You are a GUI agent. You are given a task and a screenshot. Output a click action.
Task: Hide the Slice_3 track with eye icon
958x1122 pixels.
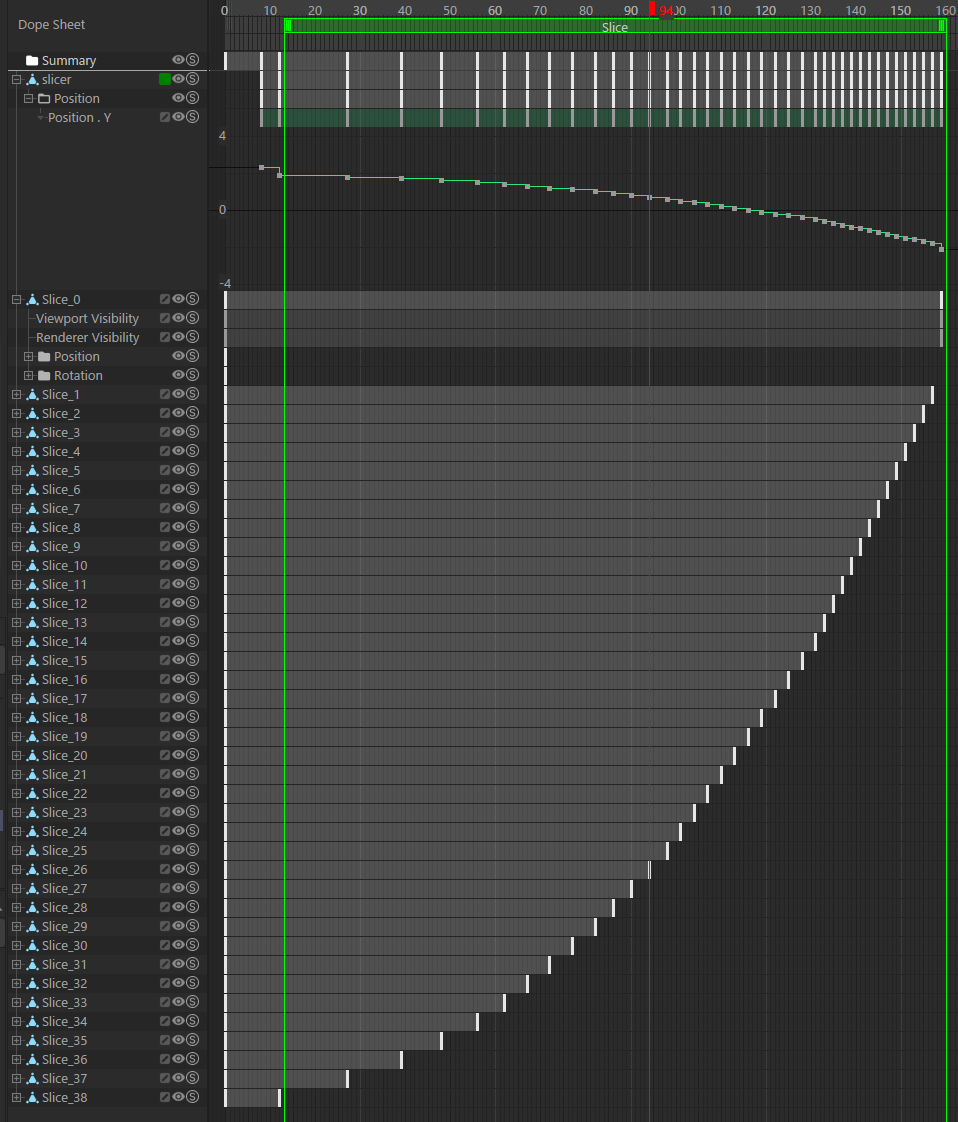178,431
